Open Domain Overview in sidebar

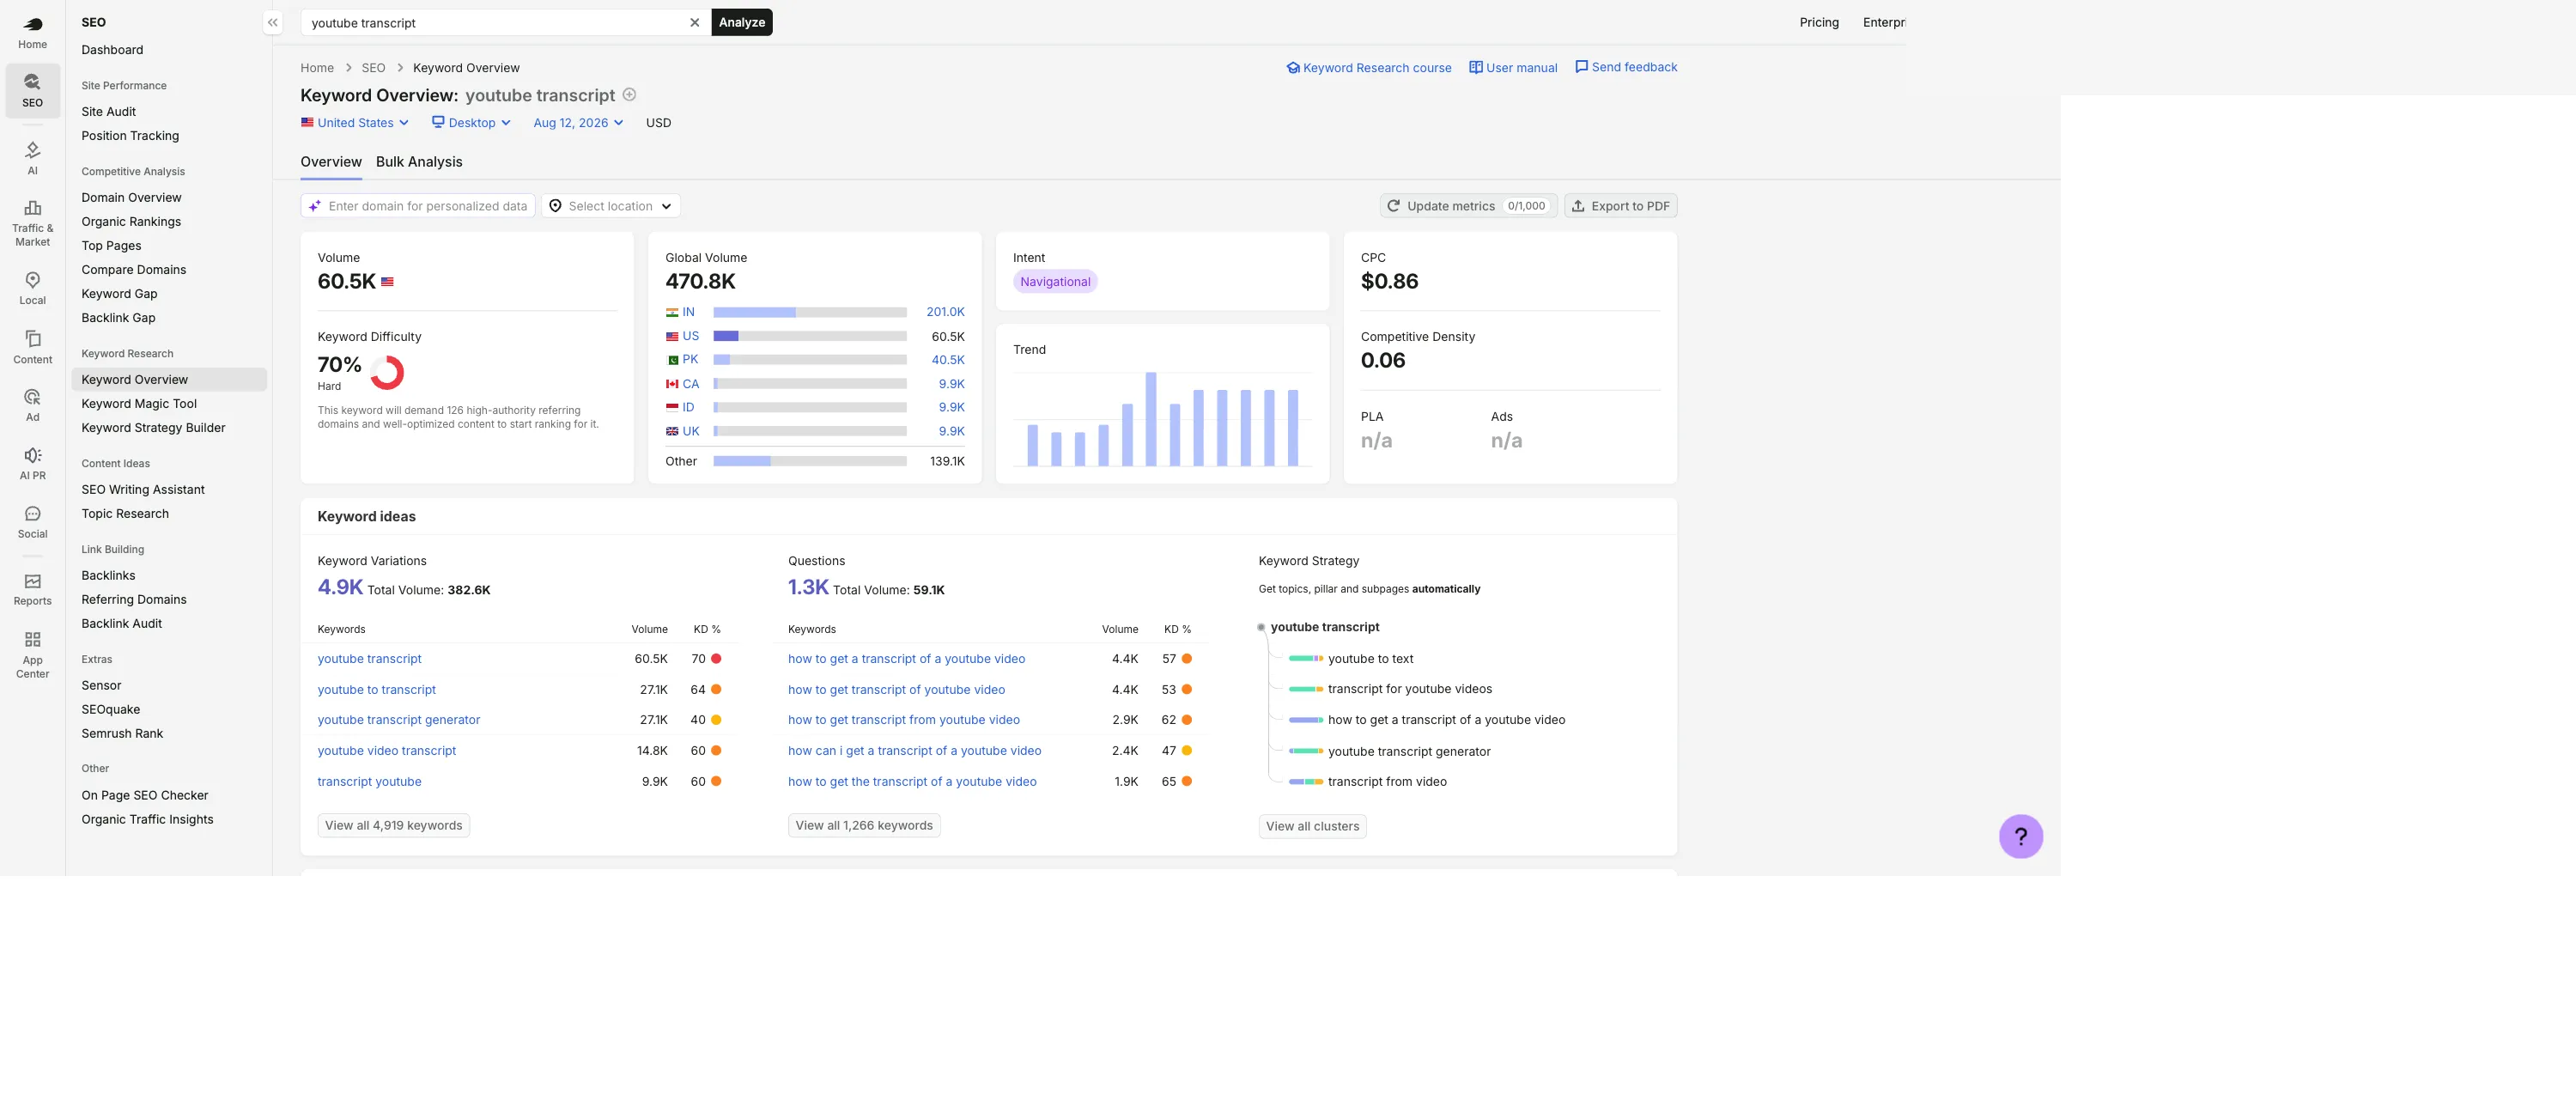(131, 198)
